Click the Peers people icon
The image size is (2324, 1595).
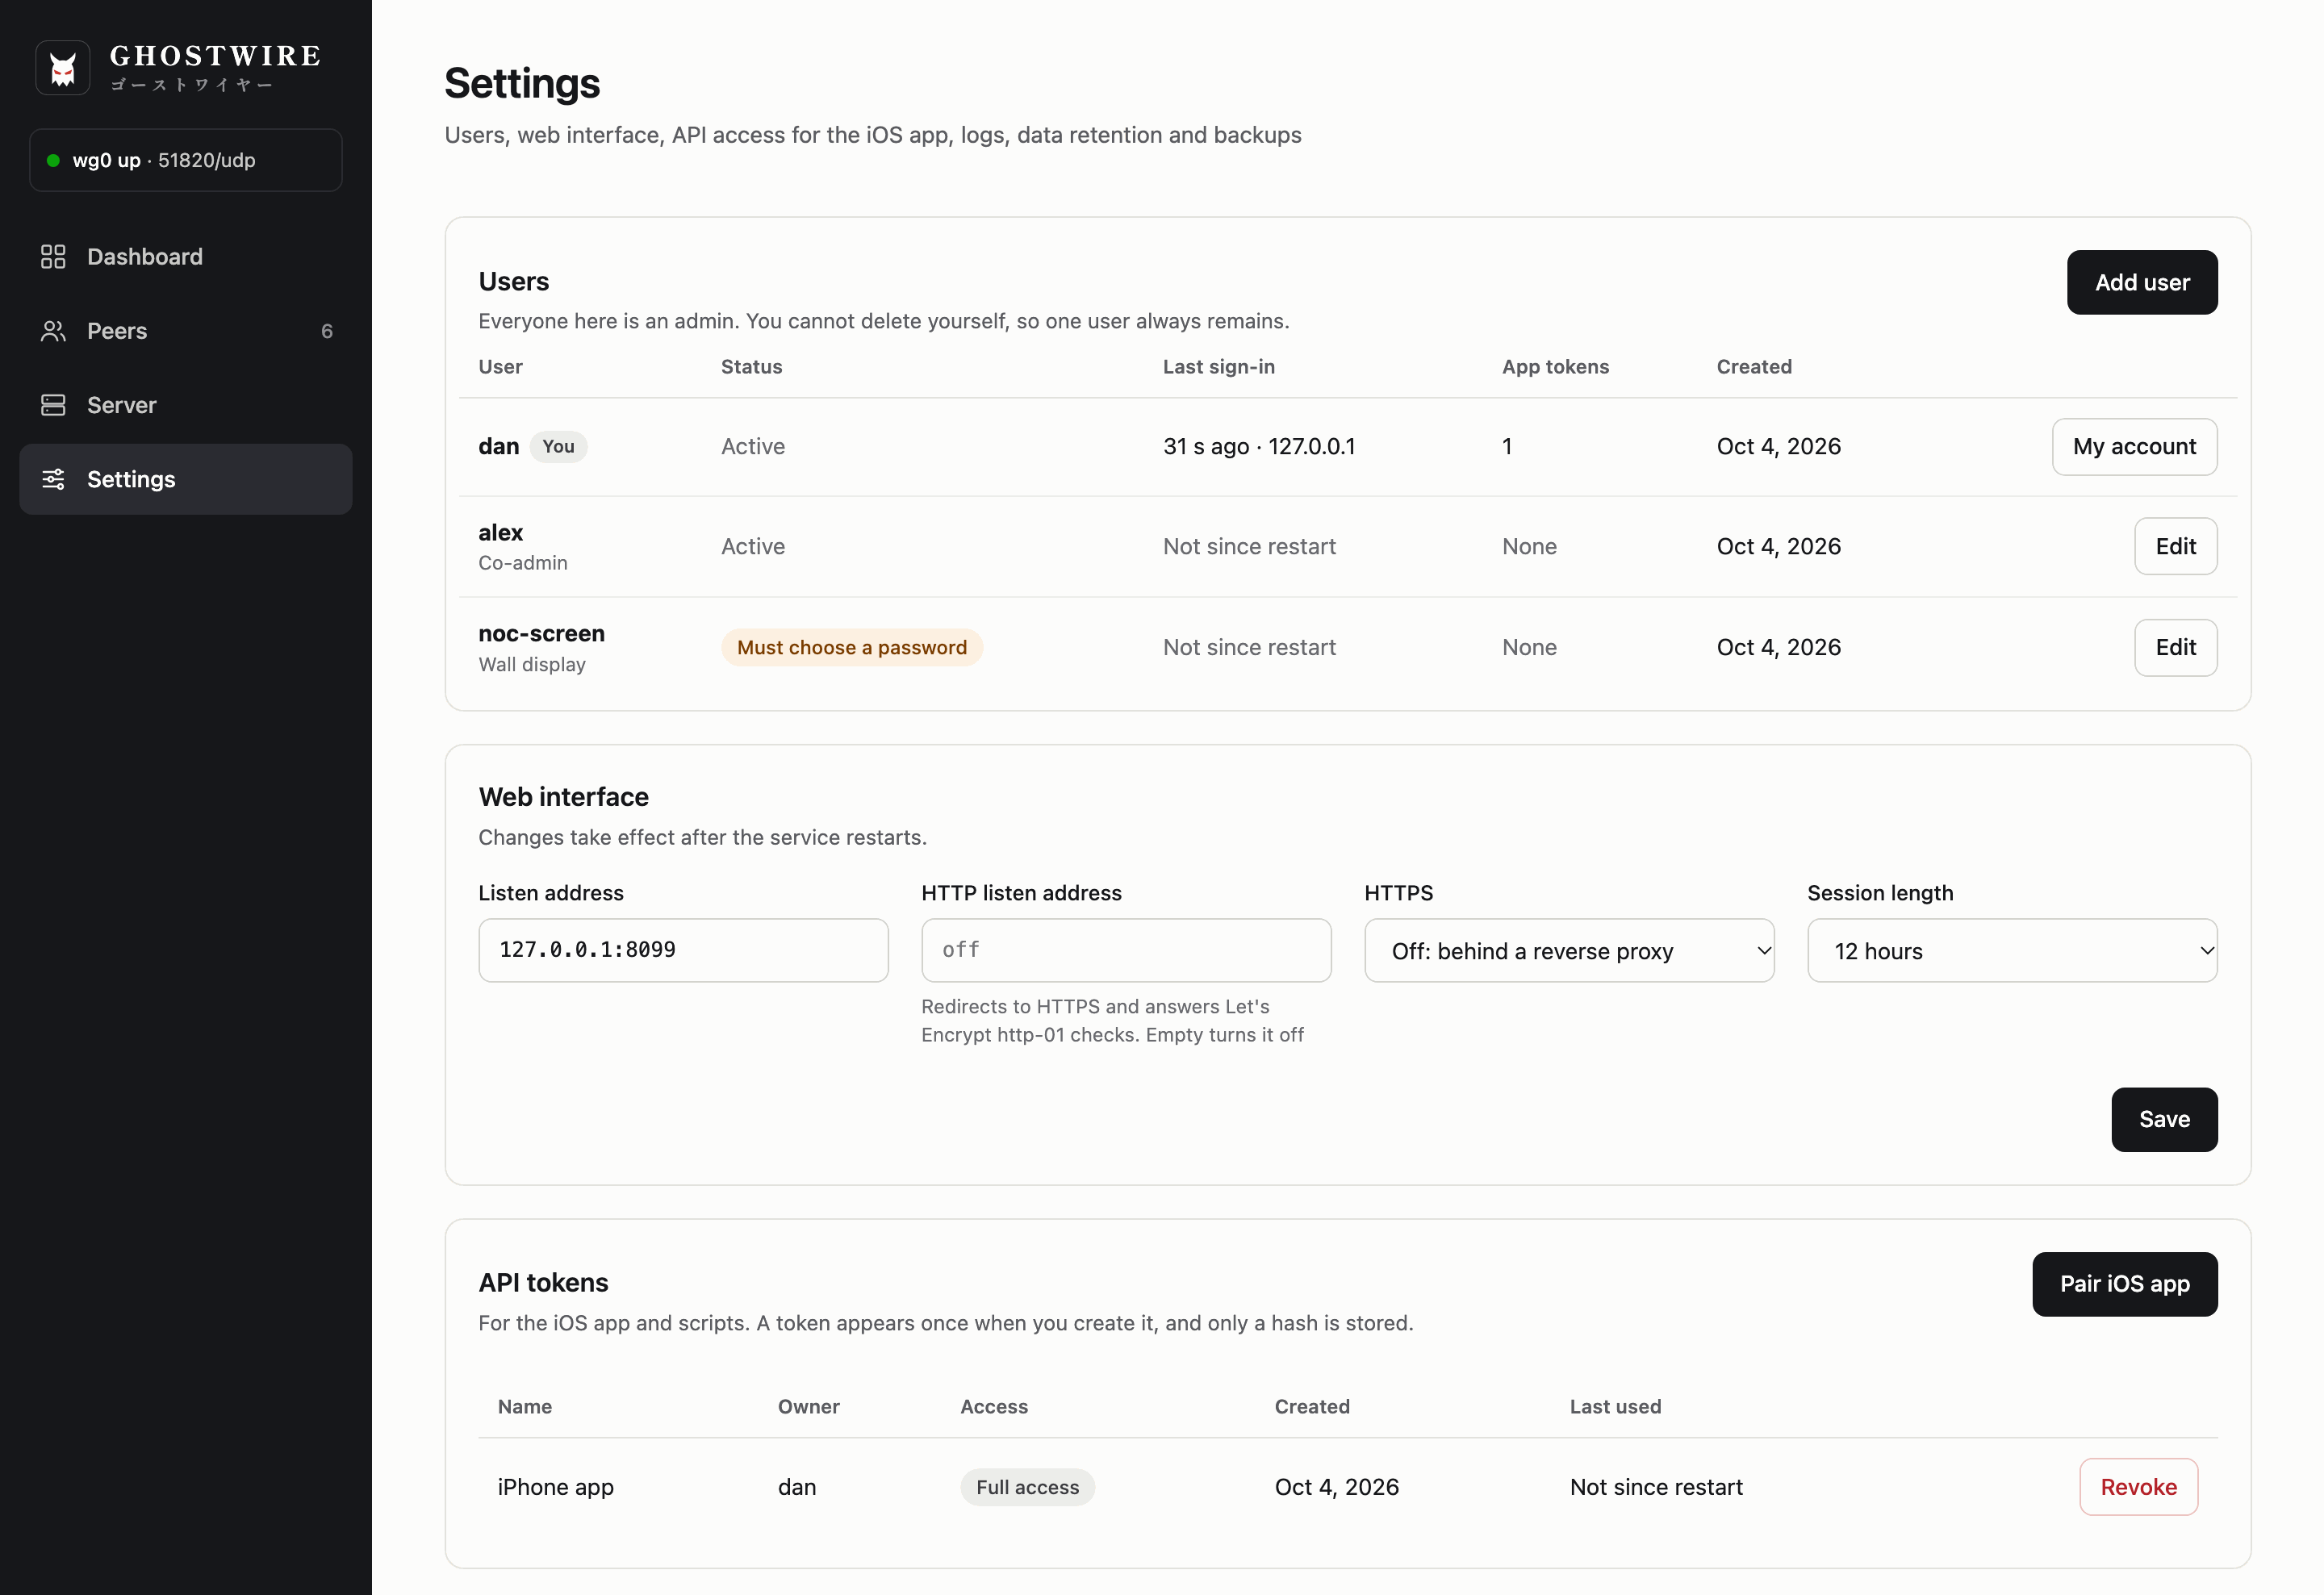(x=53, y=331)
